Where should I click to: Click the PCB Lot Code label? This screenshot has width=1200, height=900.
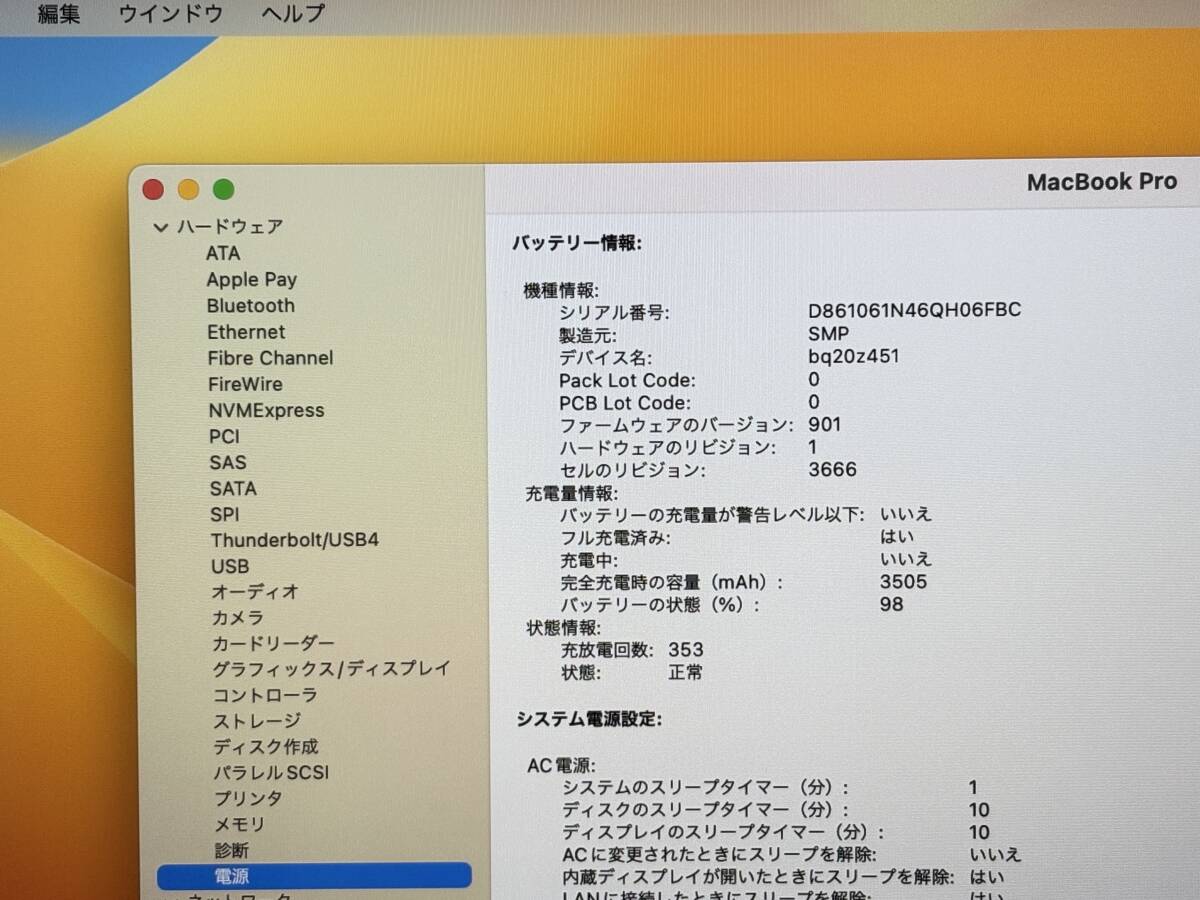pyautogui.click(x=625, y=403)
